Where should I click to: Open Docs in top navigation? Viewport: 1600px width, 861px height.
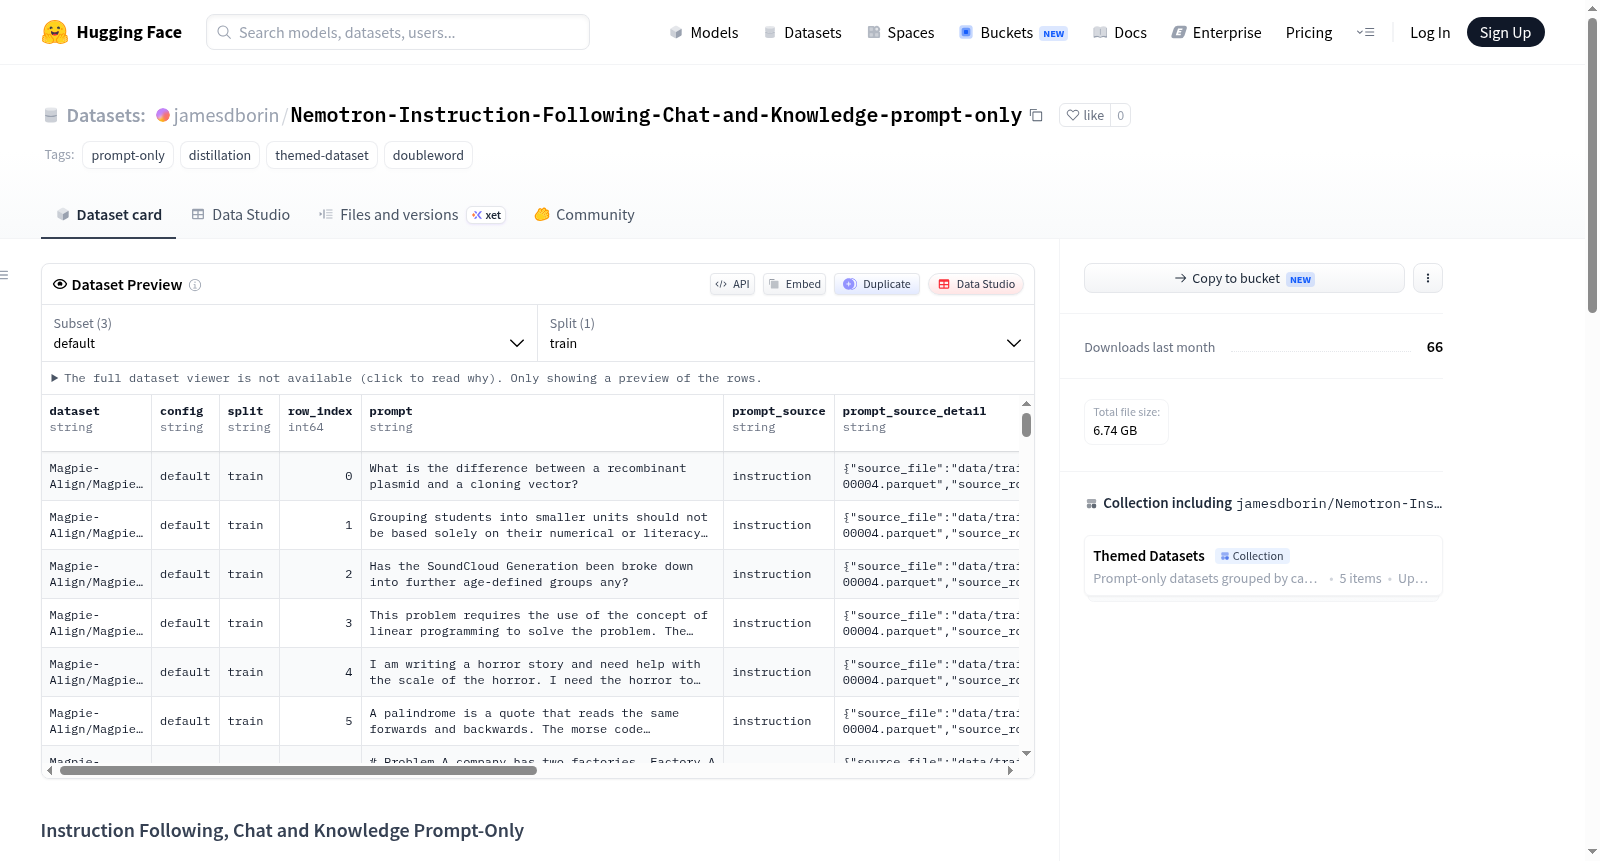(x=1119, y=32)
